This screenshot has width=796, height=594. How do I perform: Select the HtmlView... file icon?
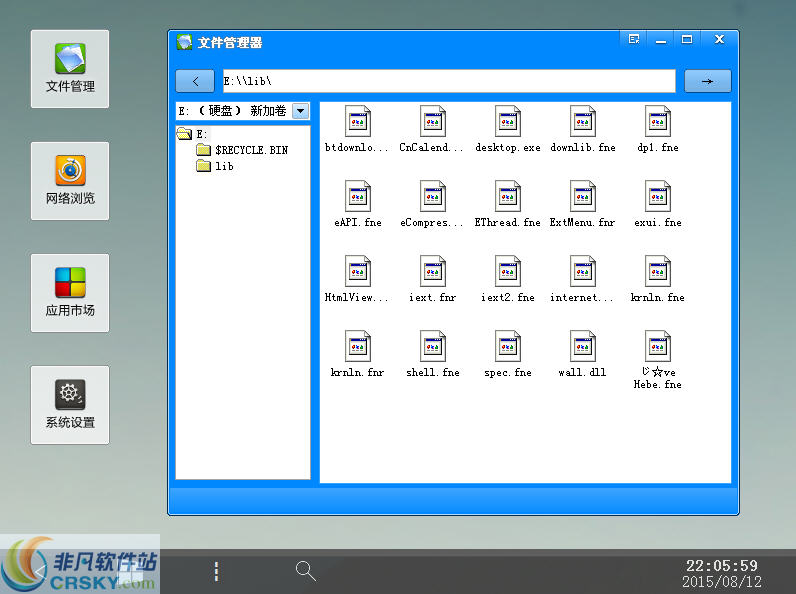357,272
